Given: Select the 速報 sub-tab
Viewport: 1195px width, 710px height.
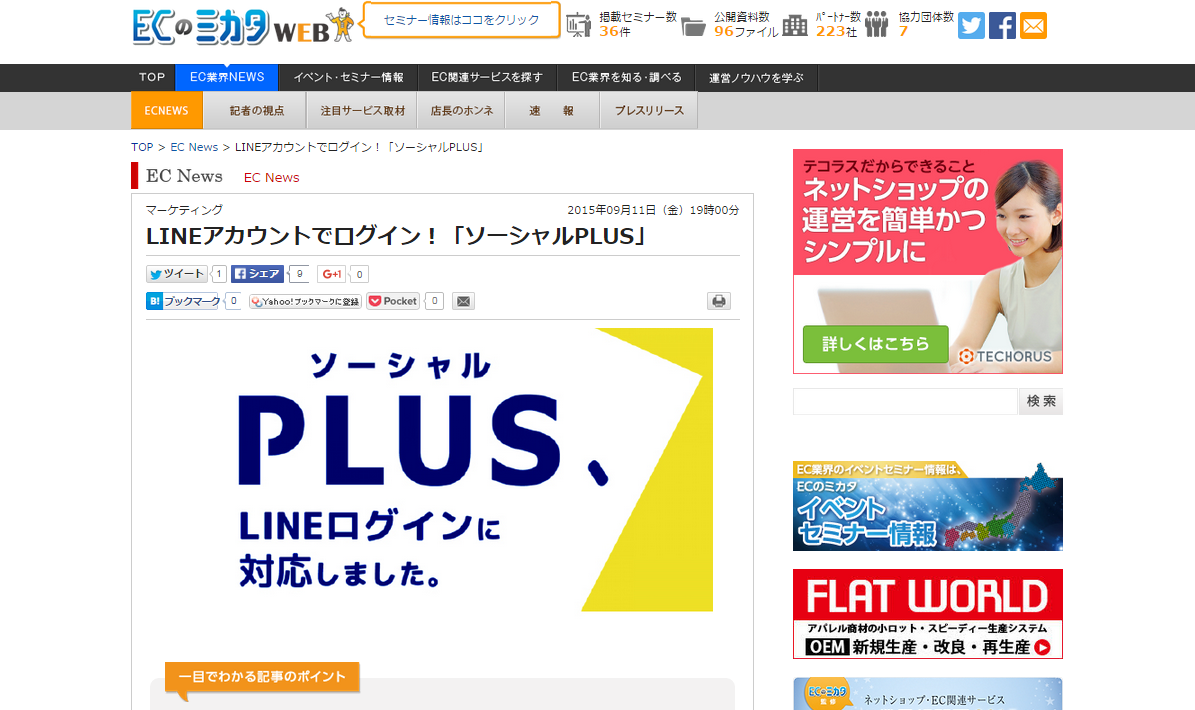Looking at the screenshot, I should 552,110.
